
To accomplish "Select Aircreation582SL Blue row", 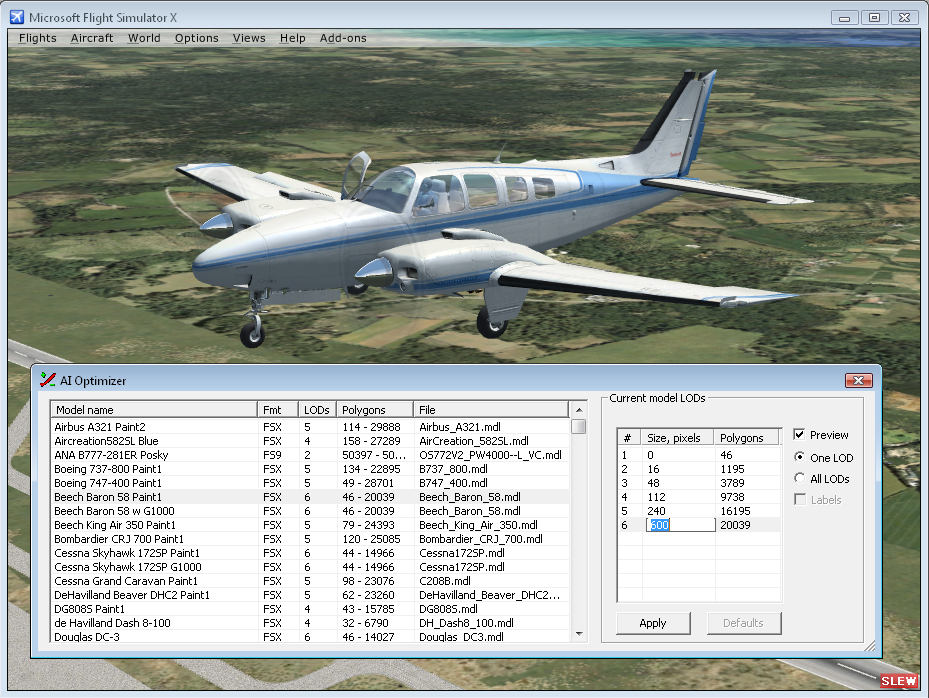I will [310, 441].
